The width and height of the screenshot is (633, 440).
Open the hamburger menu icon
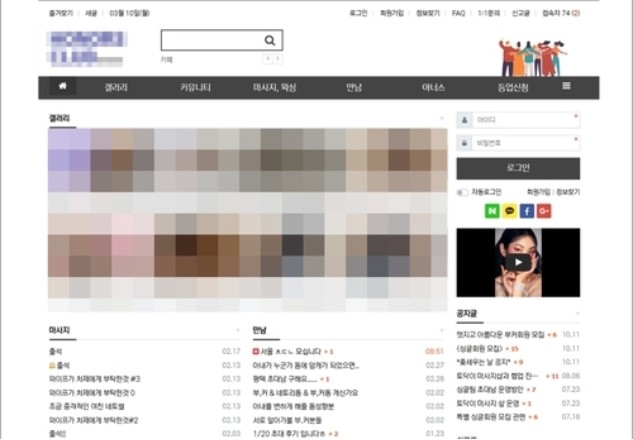coord(566,86)
